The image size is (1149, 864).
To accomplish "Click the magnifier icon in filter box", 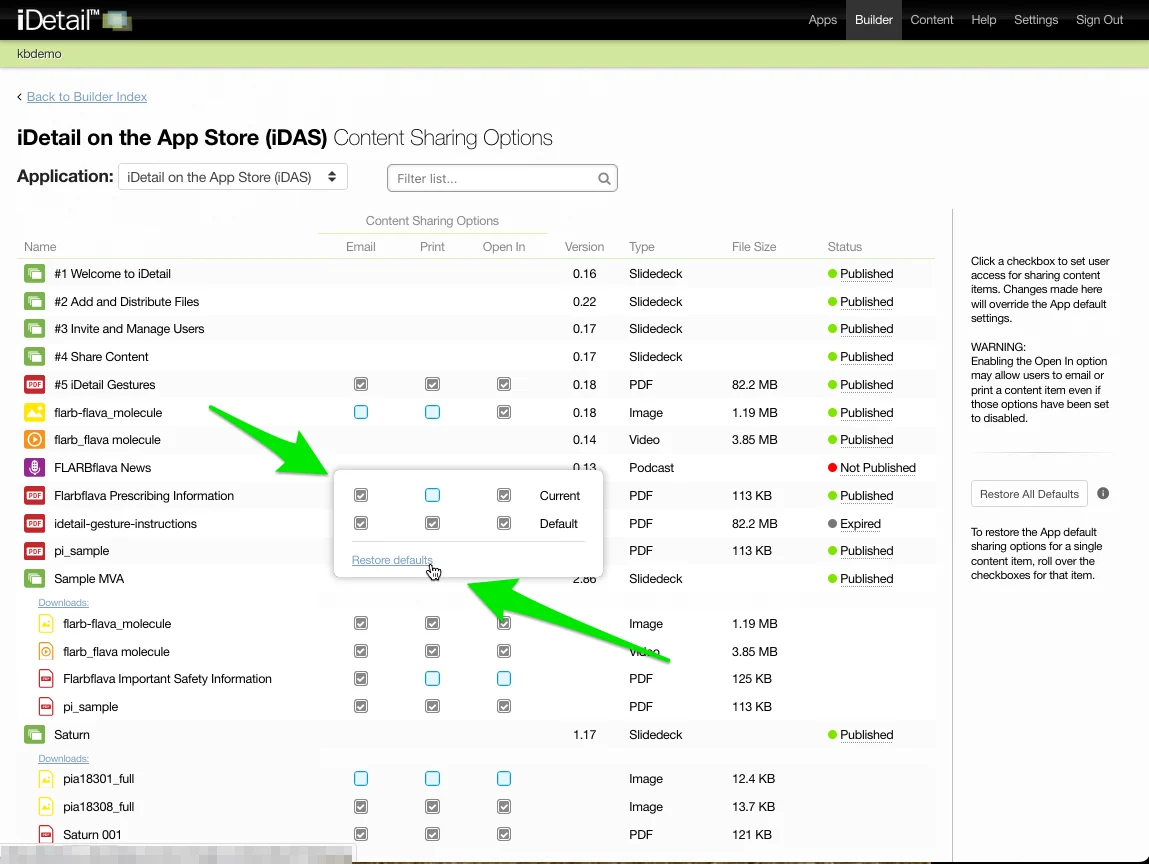I will 604,179.
